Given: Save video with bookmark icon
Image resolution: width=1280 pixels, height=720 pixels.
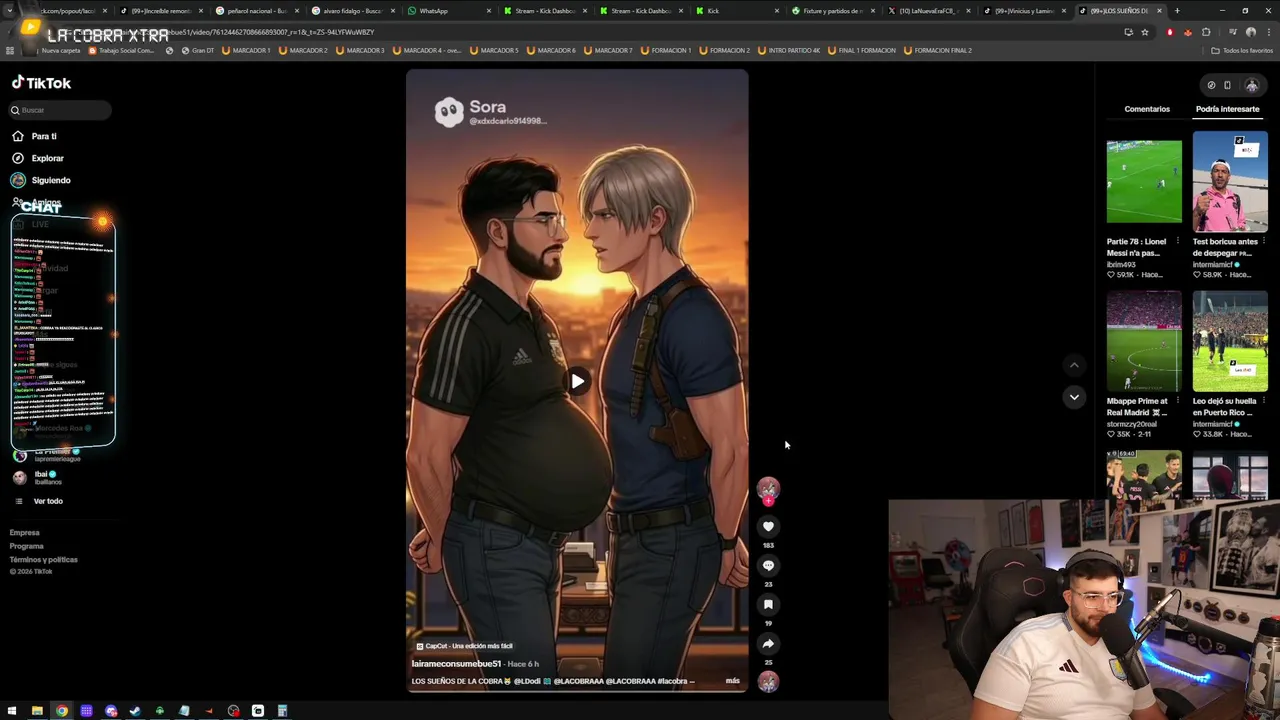Looking at the screenshot, I should click(x=768, y=604).
